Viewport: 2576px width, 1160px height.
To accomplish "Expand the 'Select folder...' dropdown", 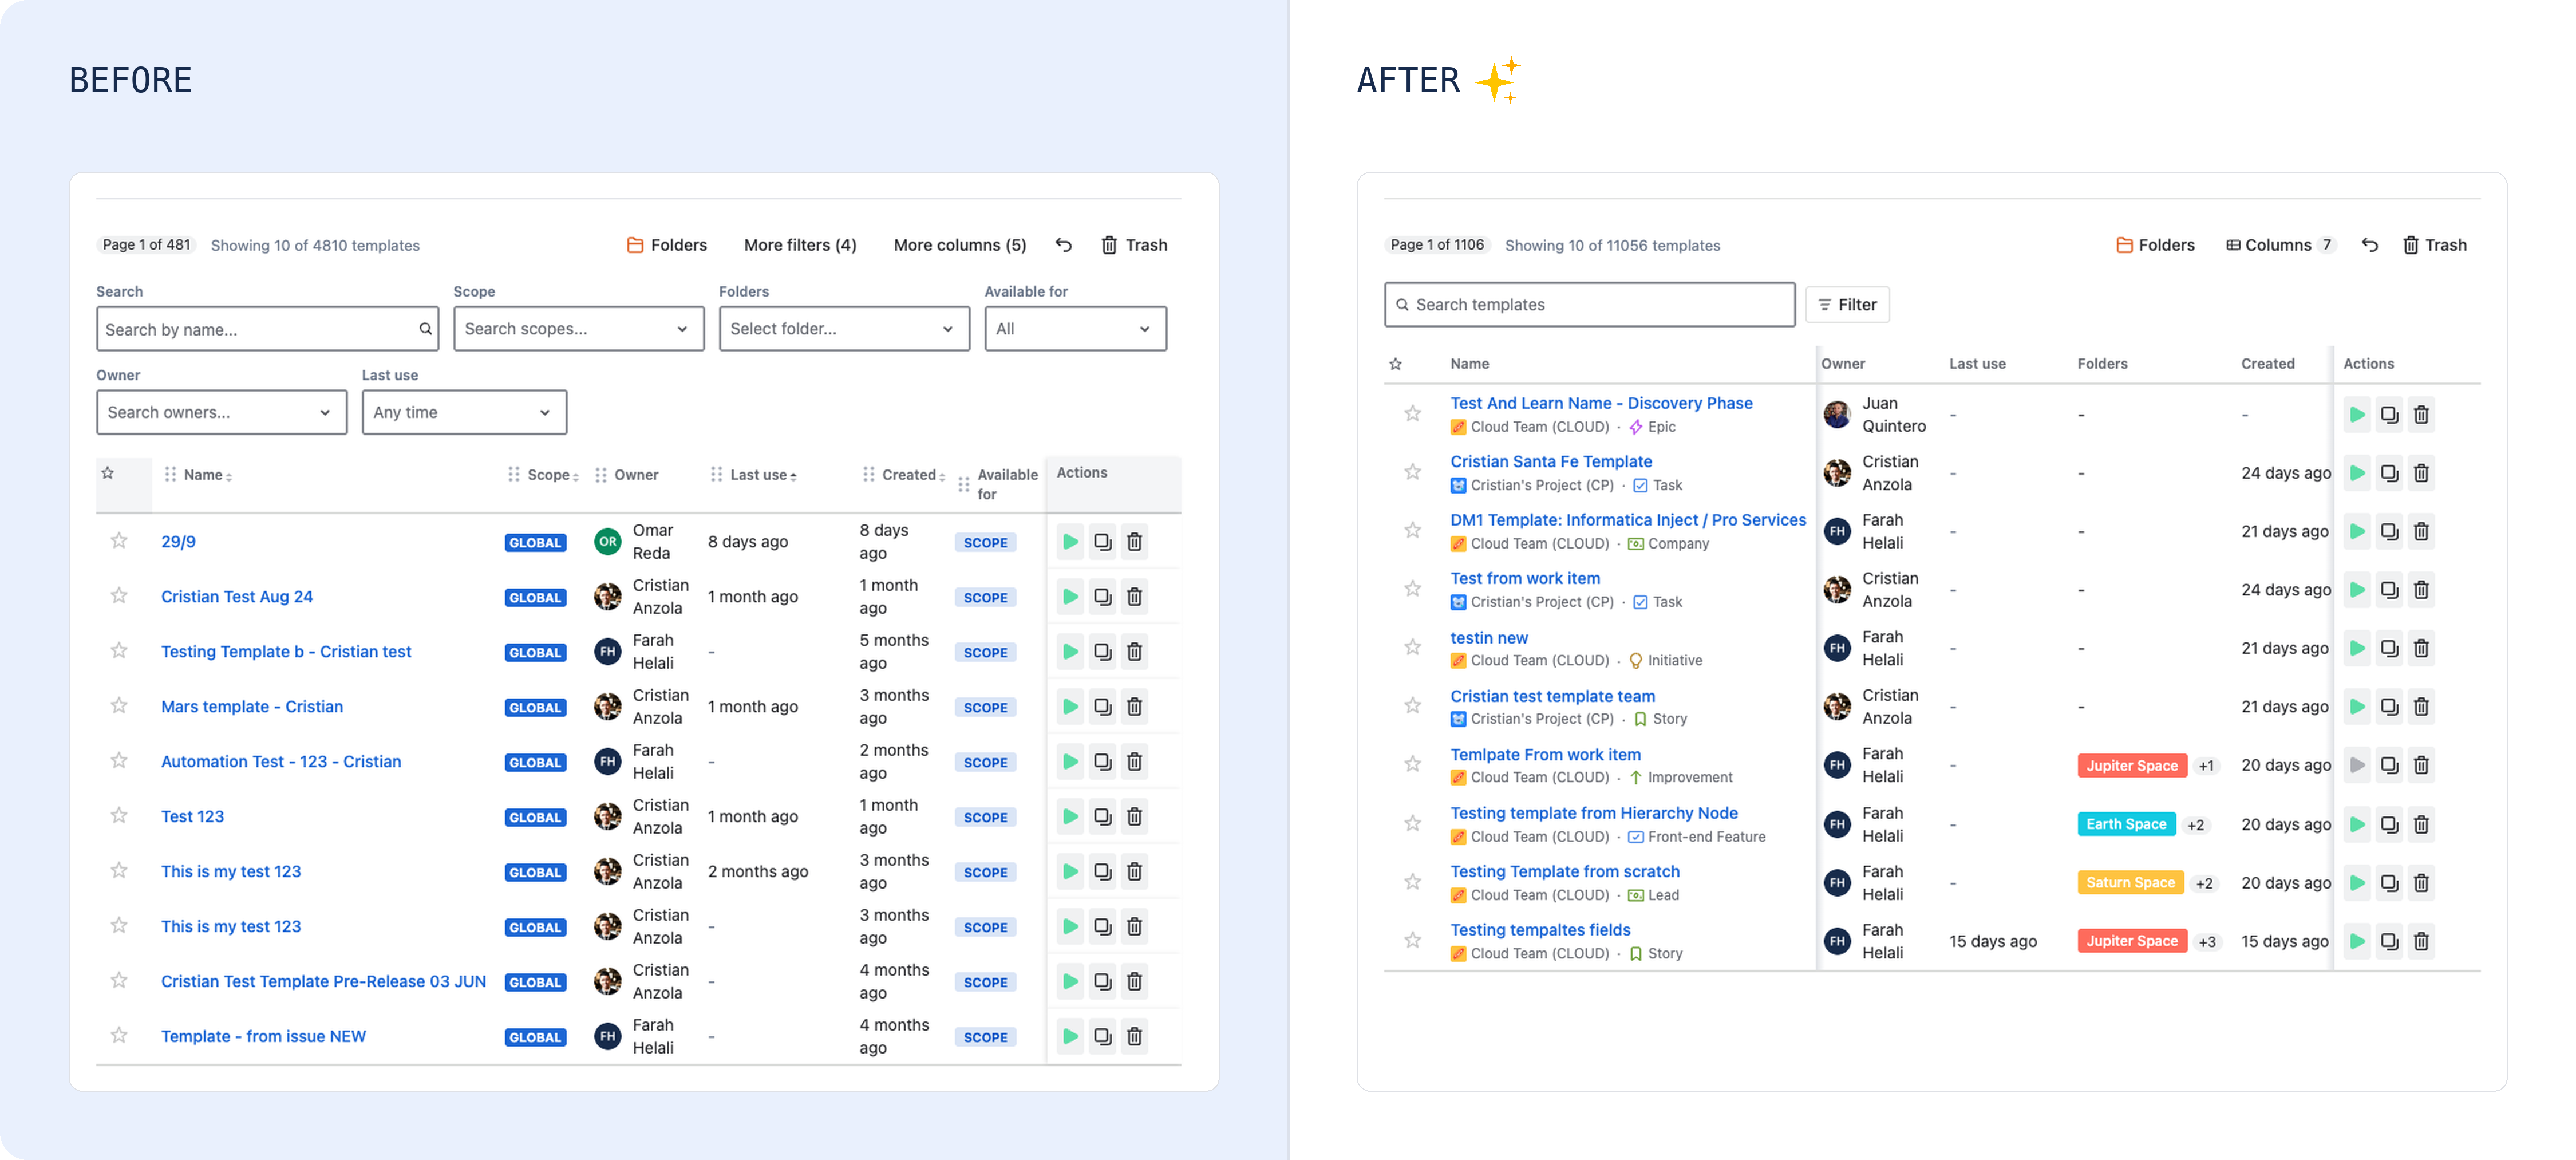I will [844, 329].
